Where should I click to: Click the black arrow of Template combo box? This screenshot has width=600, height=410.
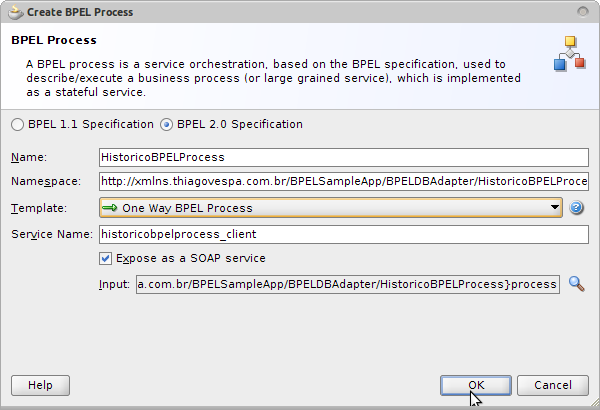click(x=554, y=207)
